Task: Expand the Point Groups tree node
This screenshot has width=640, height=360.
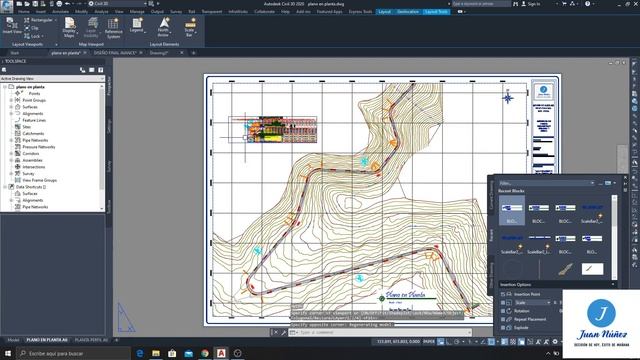Action: [x=11, y=100]
